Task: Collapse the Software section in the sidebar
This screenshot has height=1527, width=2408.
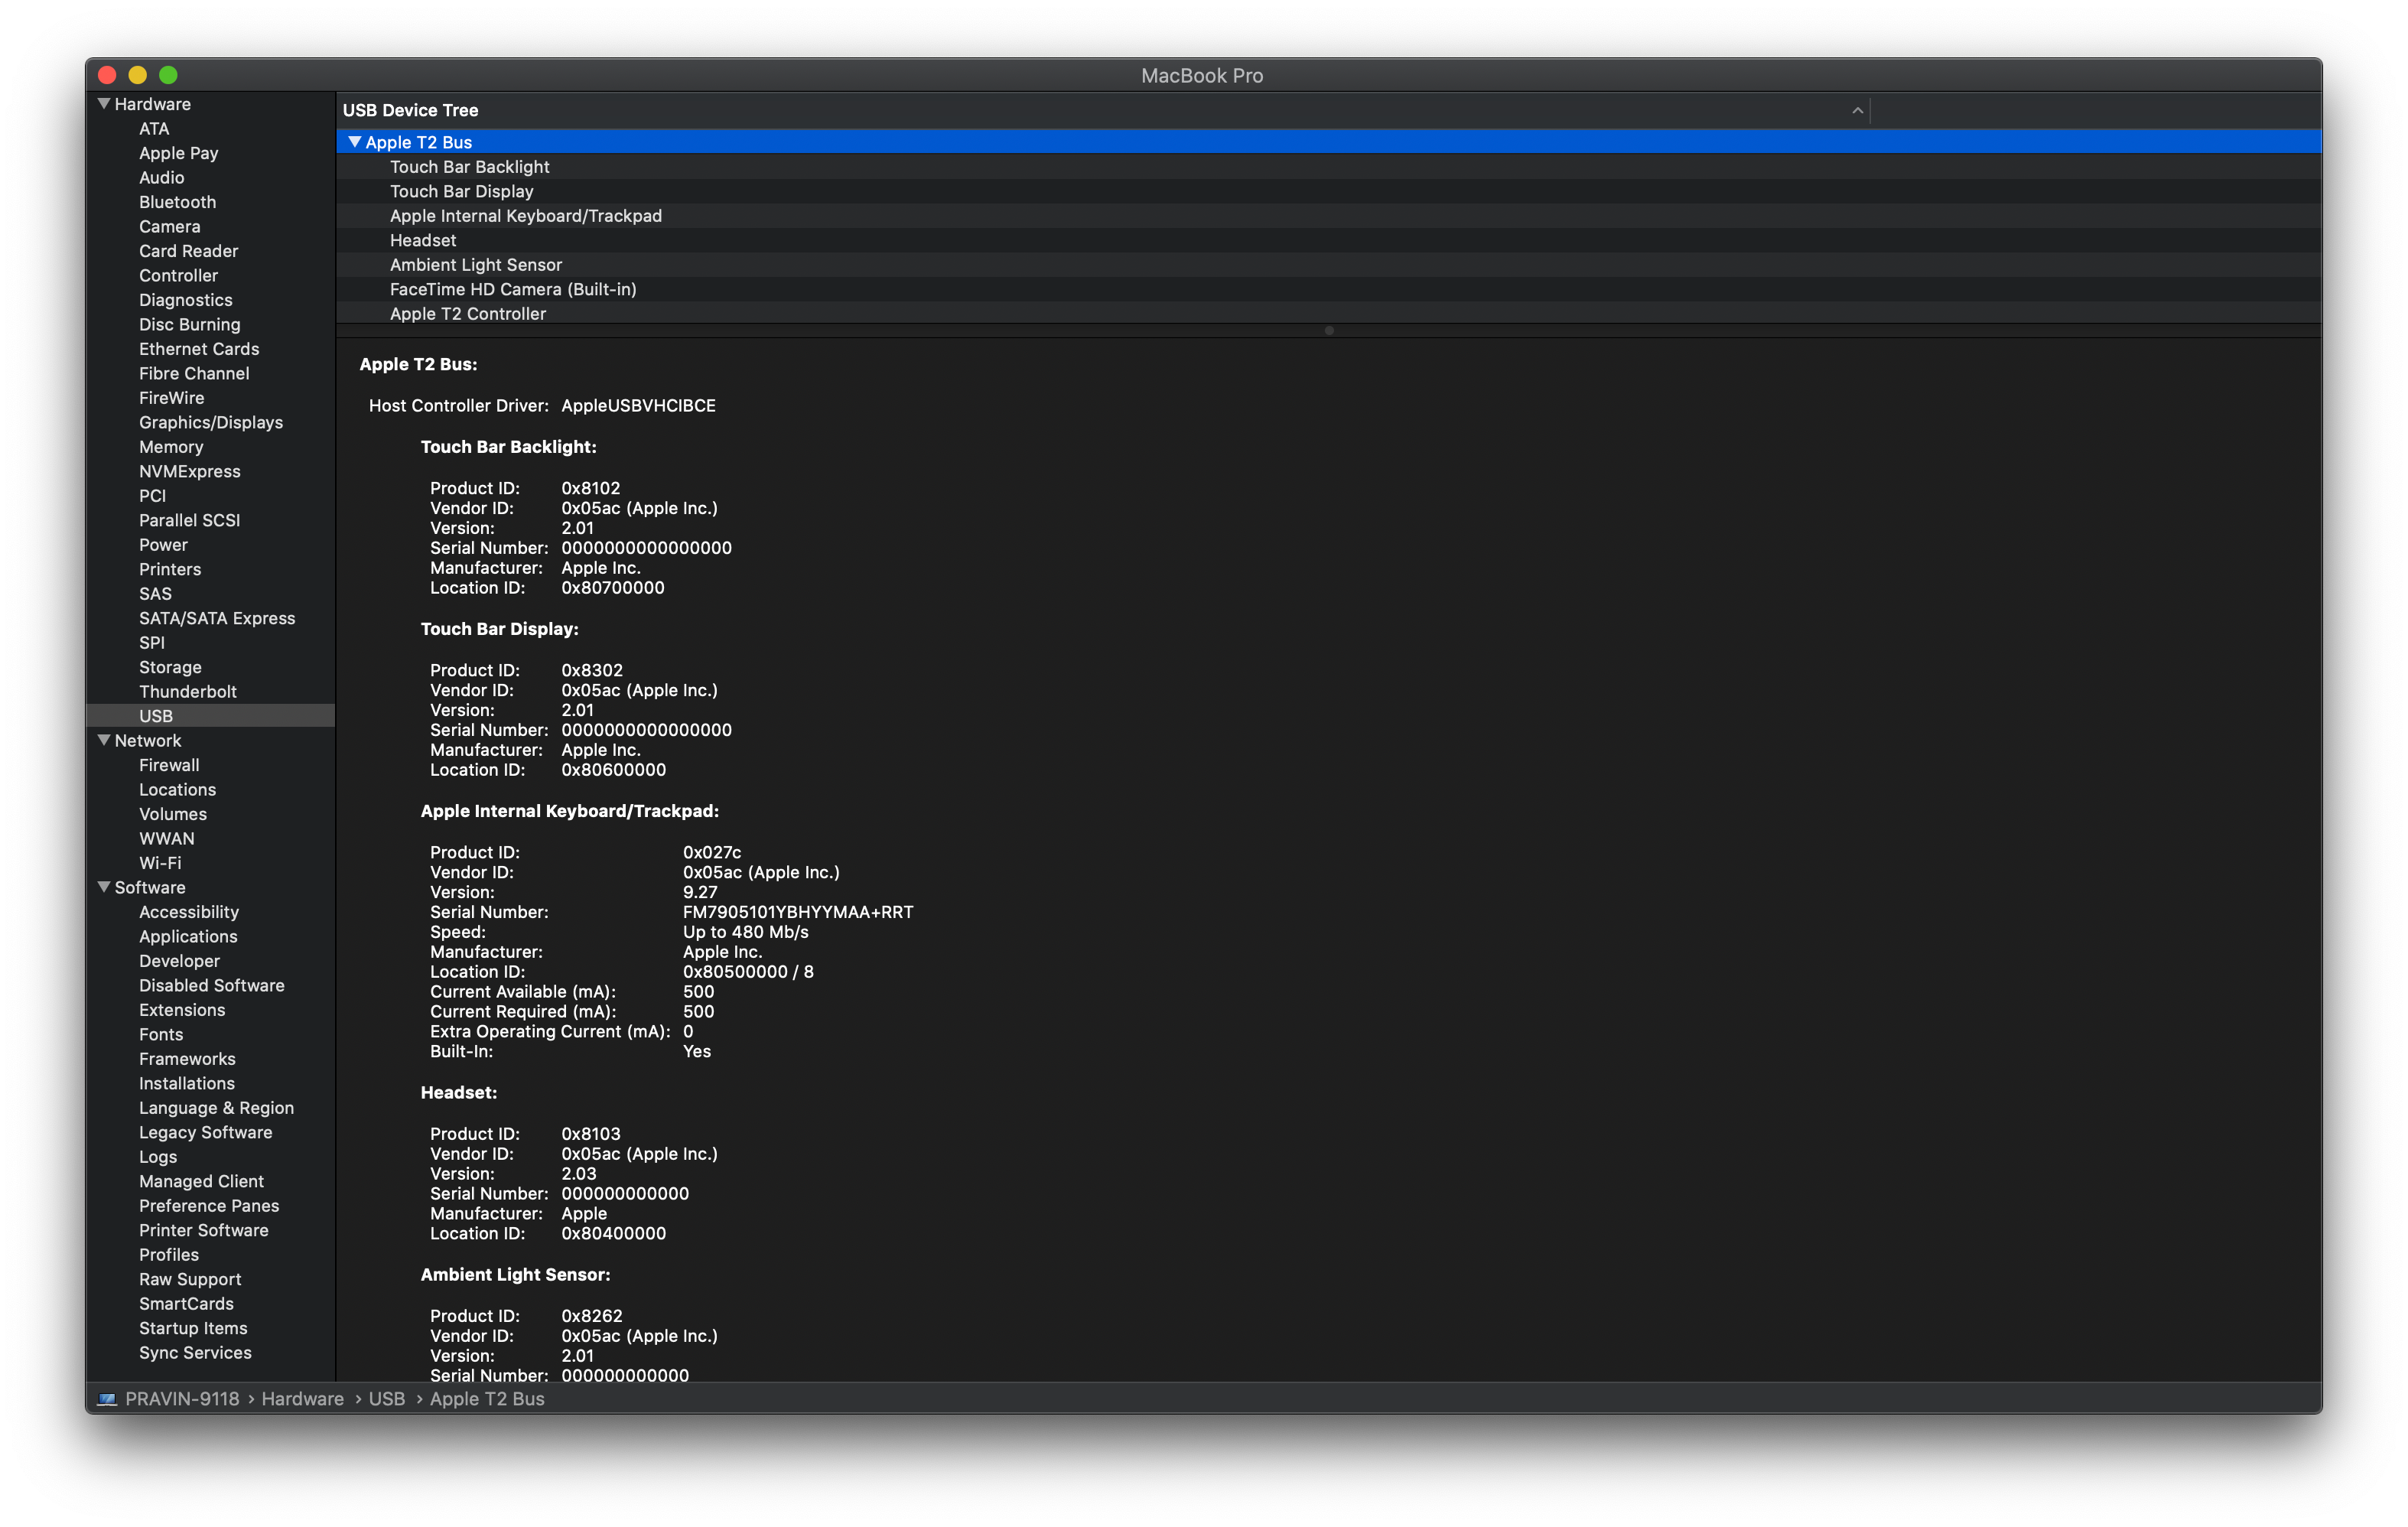Action: pyautogui.click(x=104, y=887)
